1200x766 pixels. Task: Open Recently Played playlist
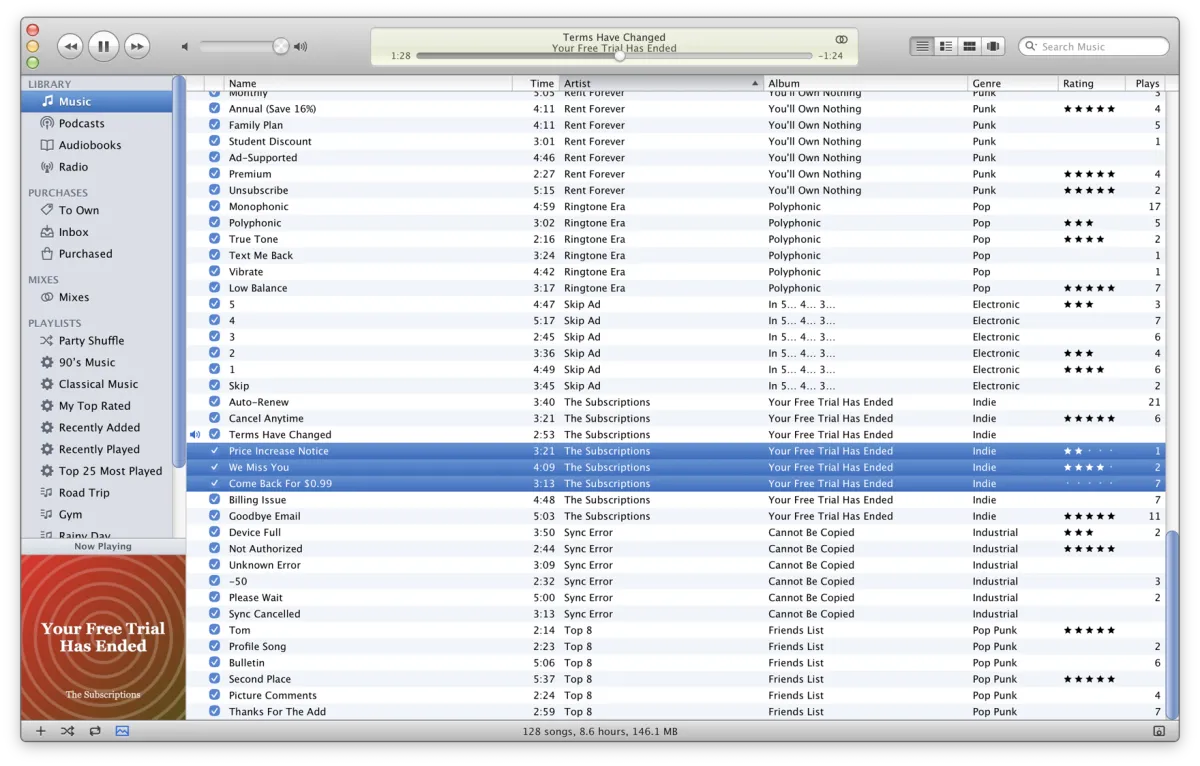pos(97,449)
